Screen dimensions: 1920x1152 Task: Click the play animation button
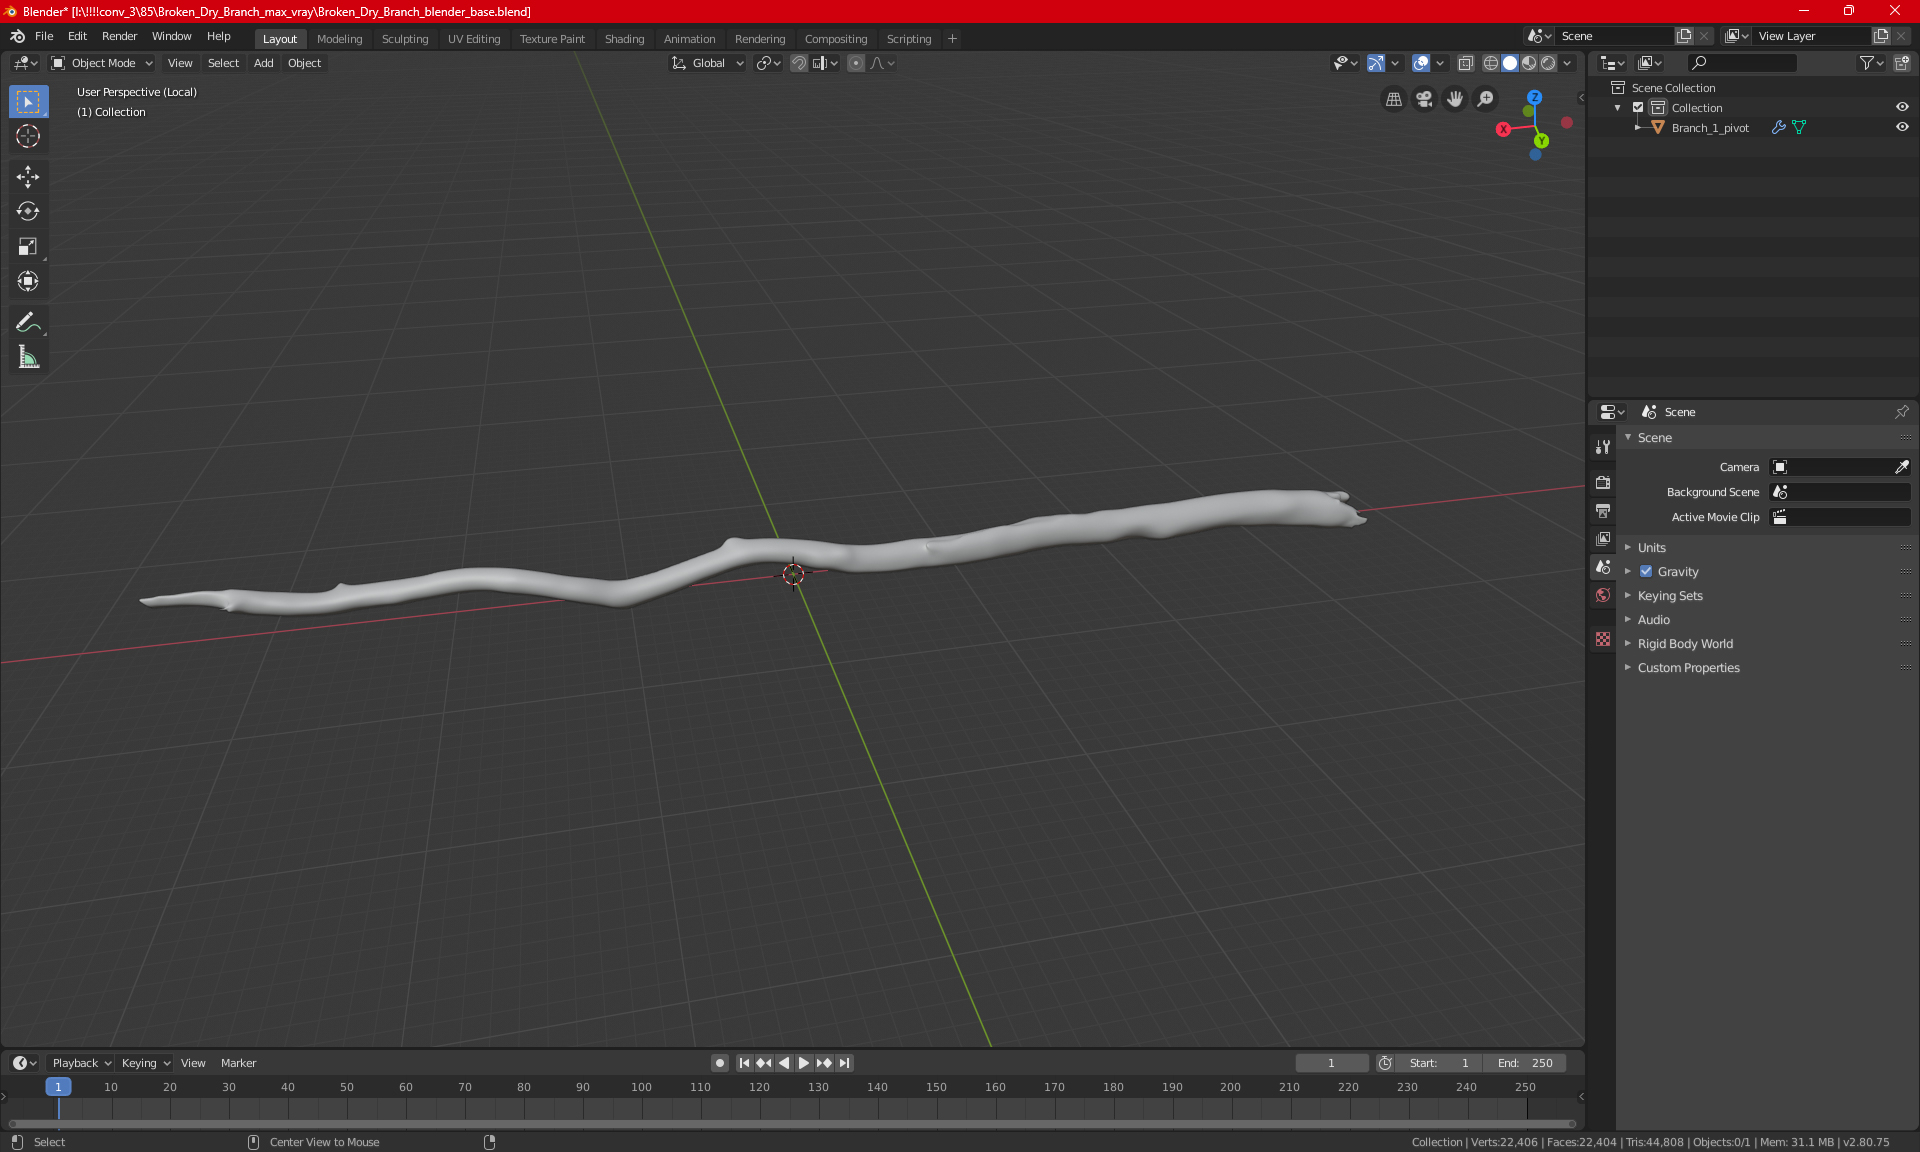coord(803,1063)
